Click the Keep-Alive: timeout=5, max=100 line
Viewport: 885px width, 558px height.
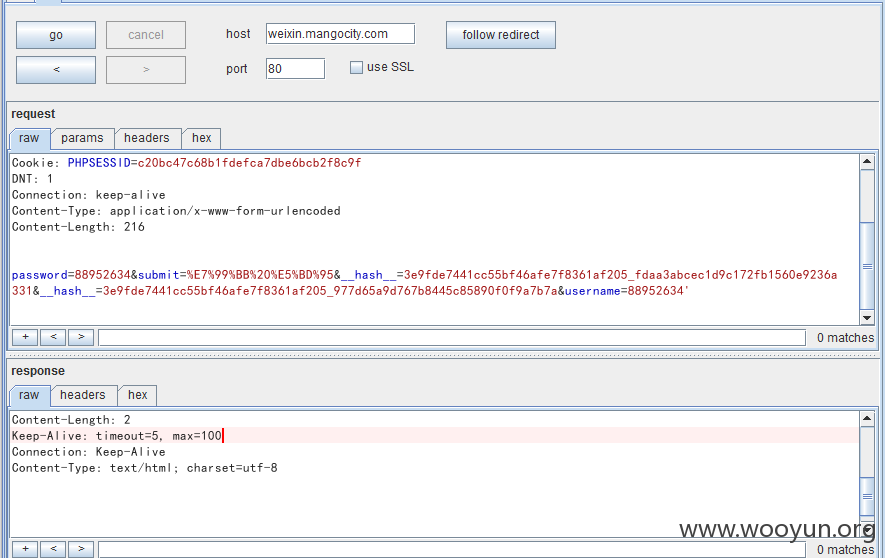[x=117, y=436]
